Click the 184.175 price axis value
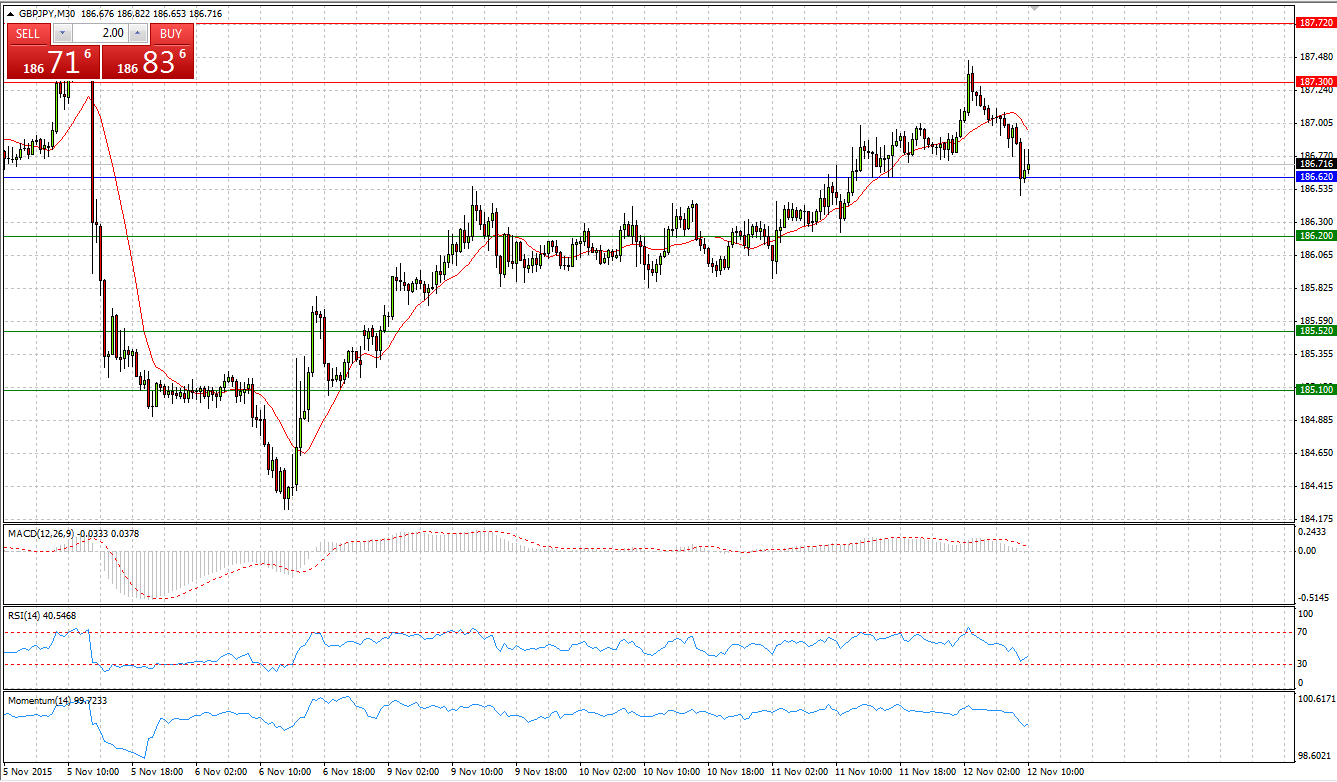 tap(1315, 519)
